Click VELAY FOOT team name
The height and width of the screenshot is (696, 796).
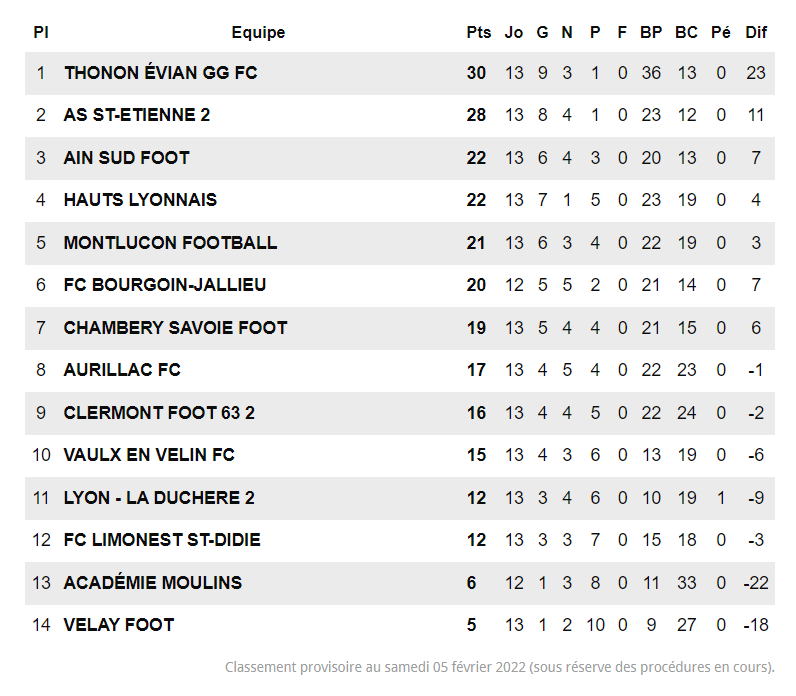(119, 625)
